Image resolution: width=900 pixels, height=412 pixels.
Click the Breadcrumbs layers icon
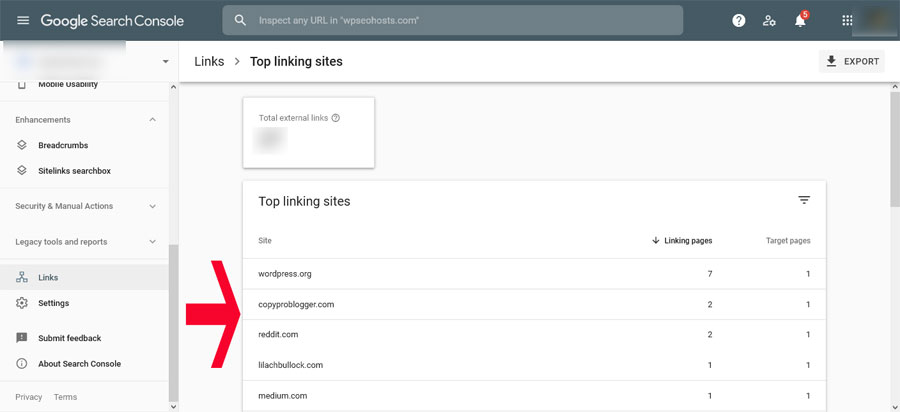22,145
